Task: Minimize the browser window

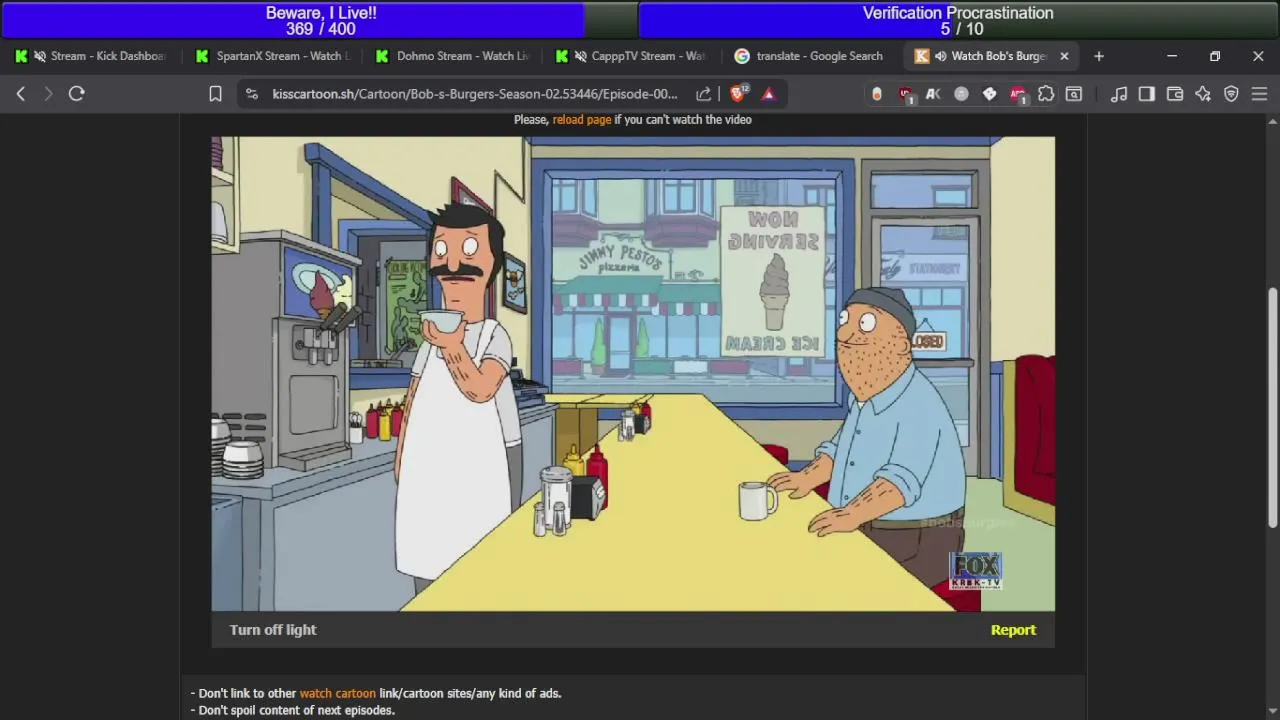Action: pos(1172,56)
